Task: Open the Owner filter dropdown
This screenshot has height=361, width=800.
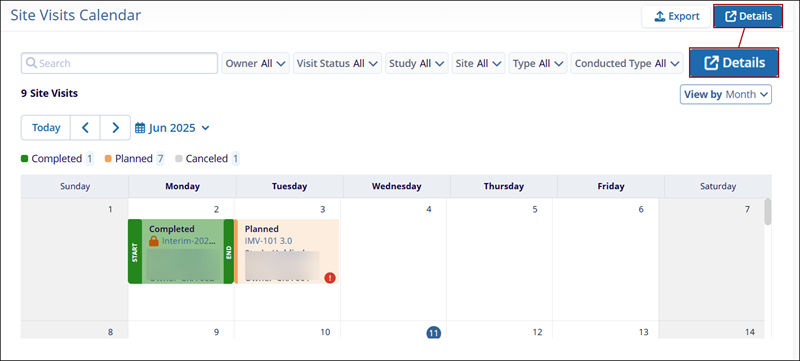Action: point(256,63)
